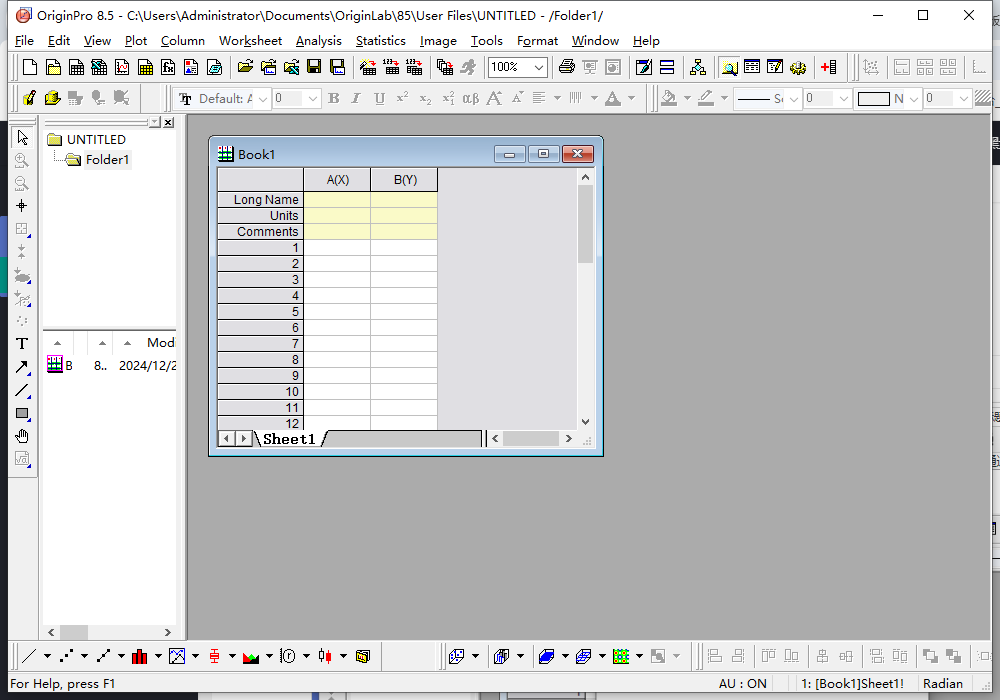Click the New Function toolbar icon
The height and width of the screenshot is (700, 1000).
168,67
